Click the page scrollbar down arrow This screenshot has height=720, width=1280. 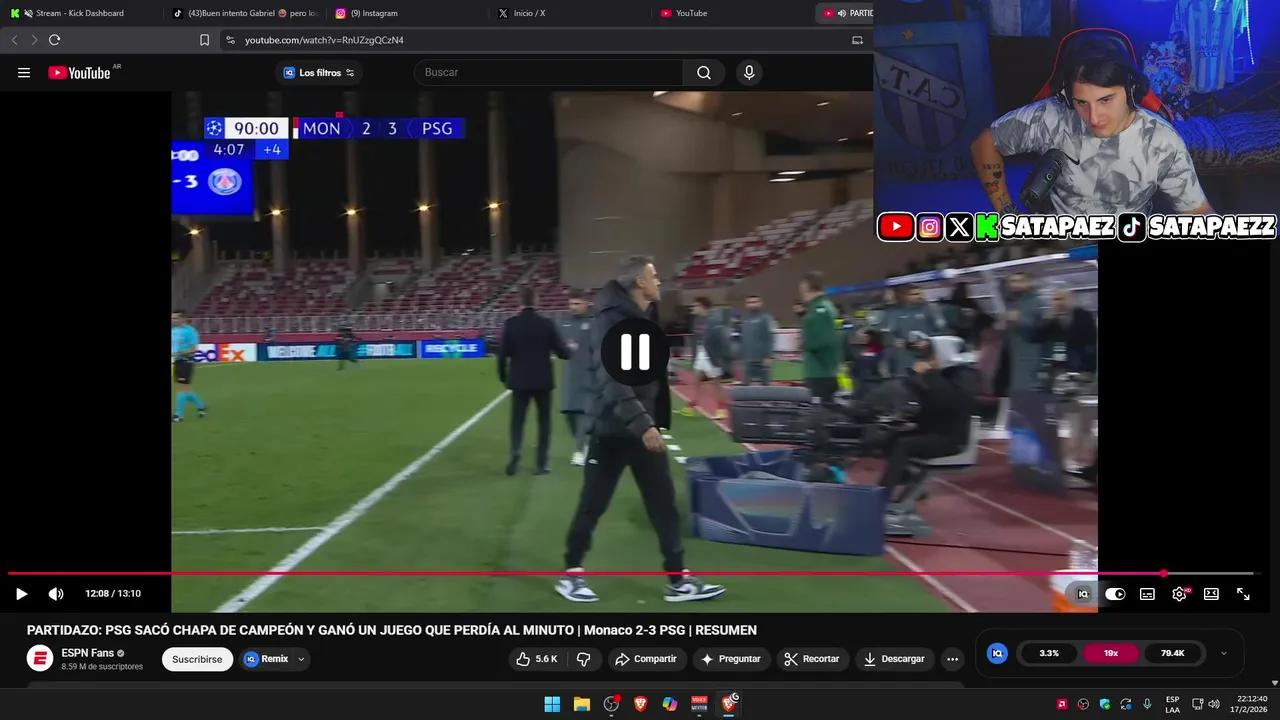pos(1274,684)
